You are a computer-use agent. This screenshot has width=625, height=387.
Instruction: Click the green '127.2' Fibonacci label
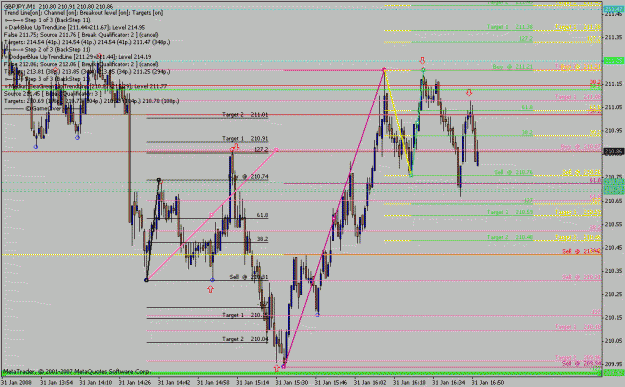[526, 39]
